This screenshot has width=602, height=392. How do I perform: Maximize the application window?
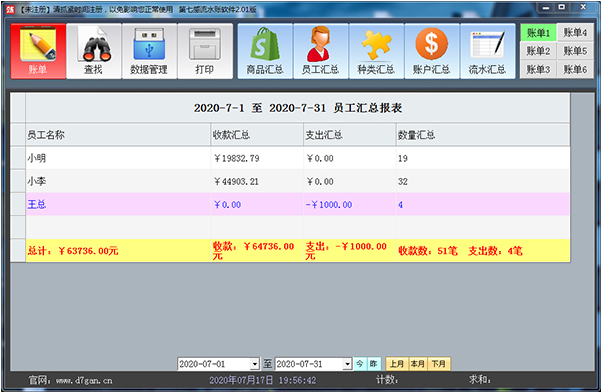[x=562, y=7]
